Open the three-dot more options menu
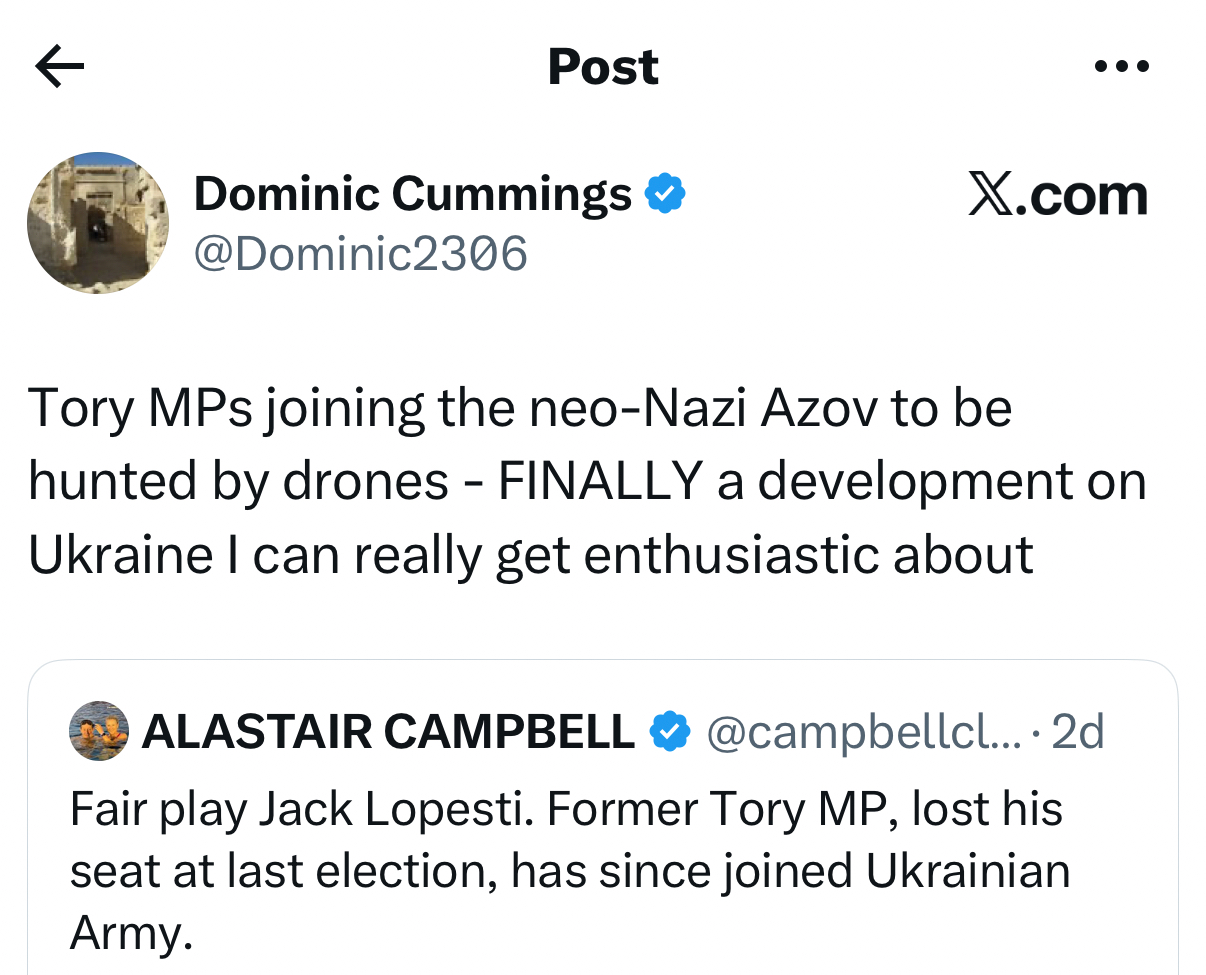The image size is (1206, 975). pyautogui.click(x=1122, y=68)
